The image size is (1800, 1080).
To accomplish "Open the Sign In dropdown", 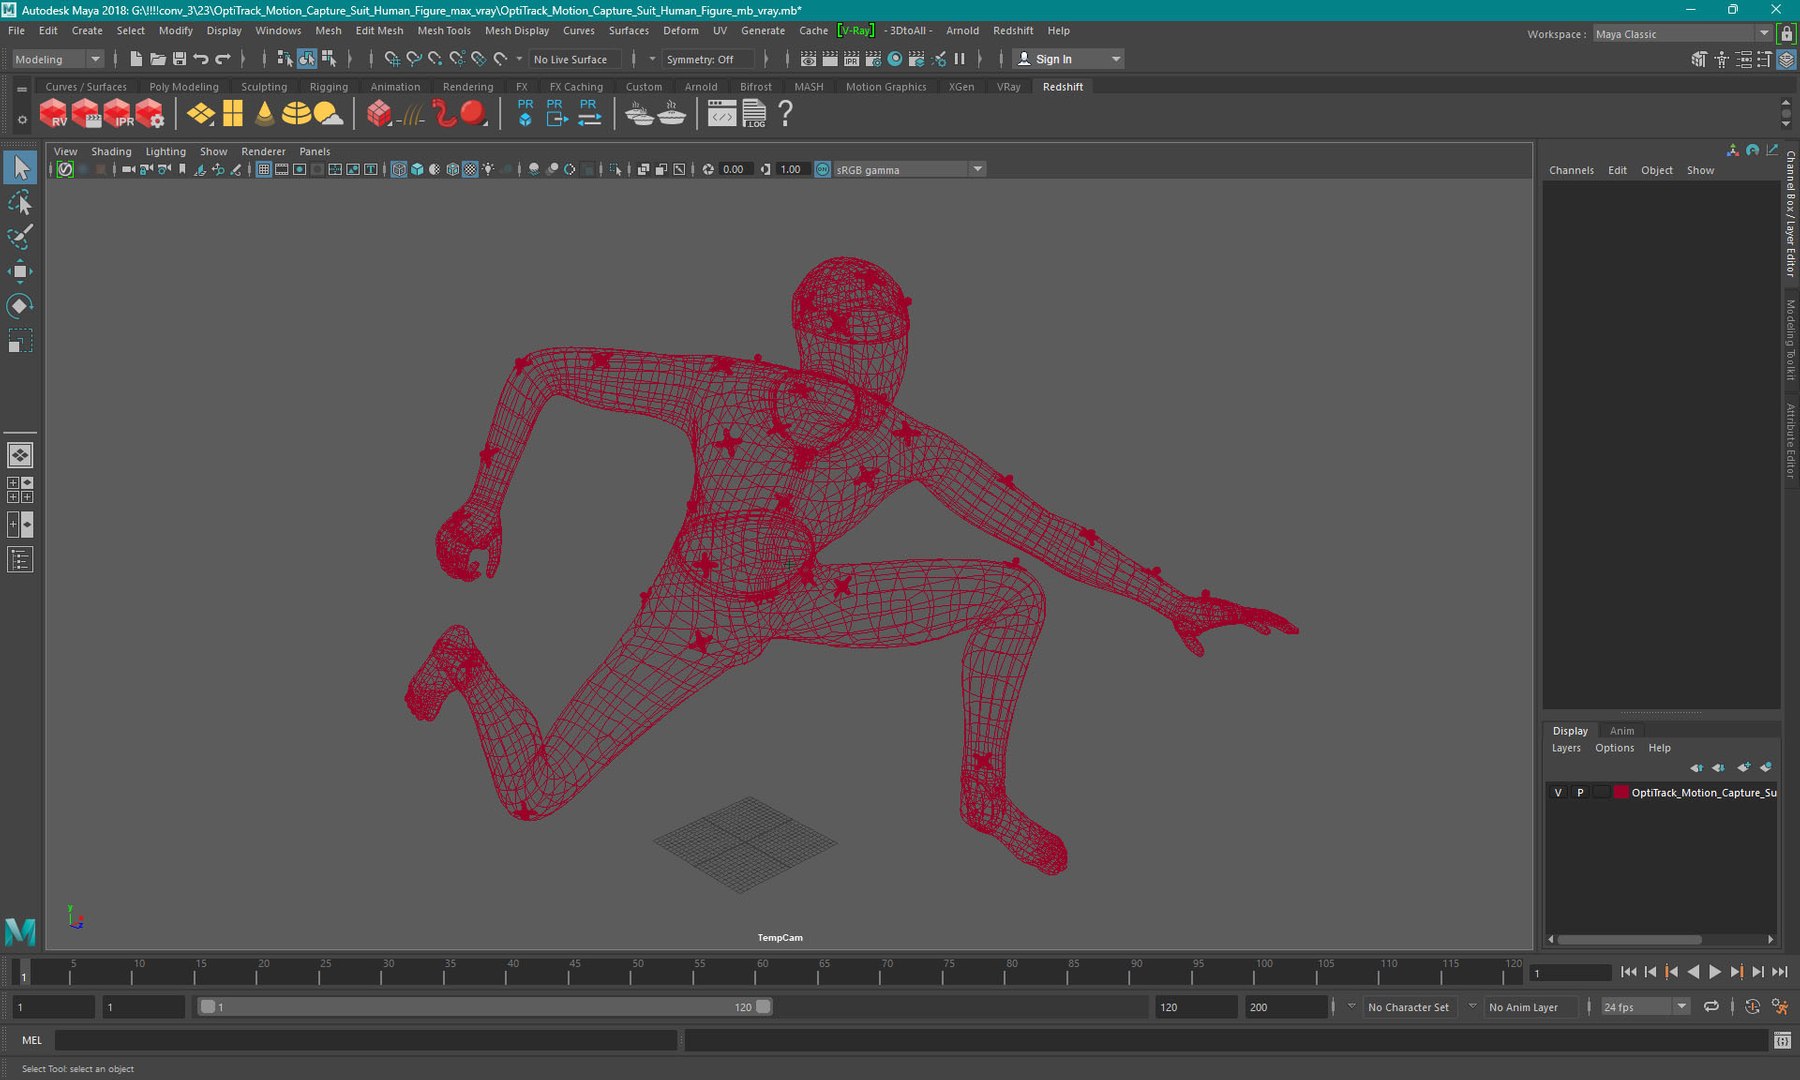I will (x=1068, y=59).
